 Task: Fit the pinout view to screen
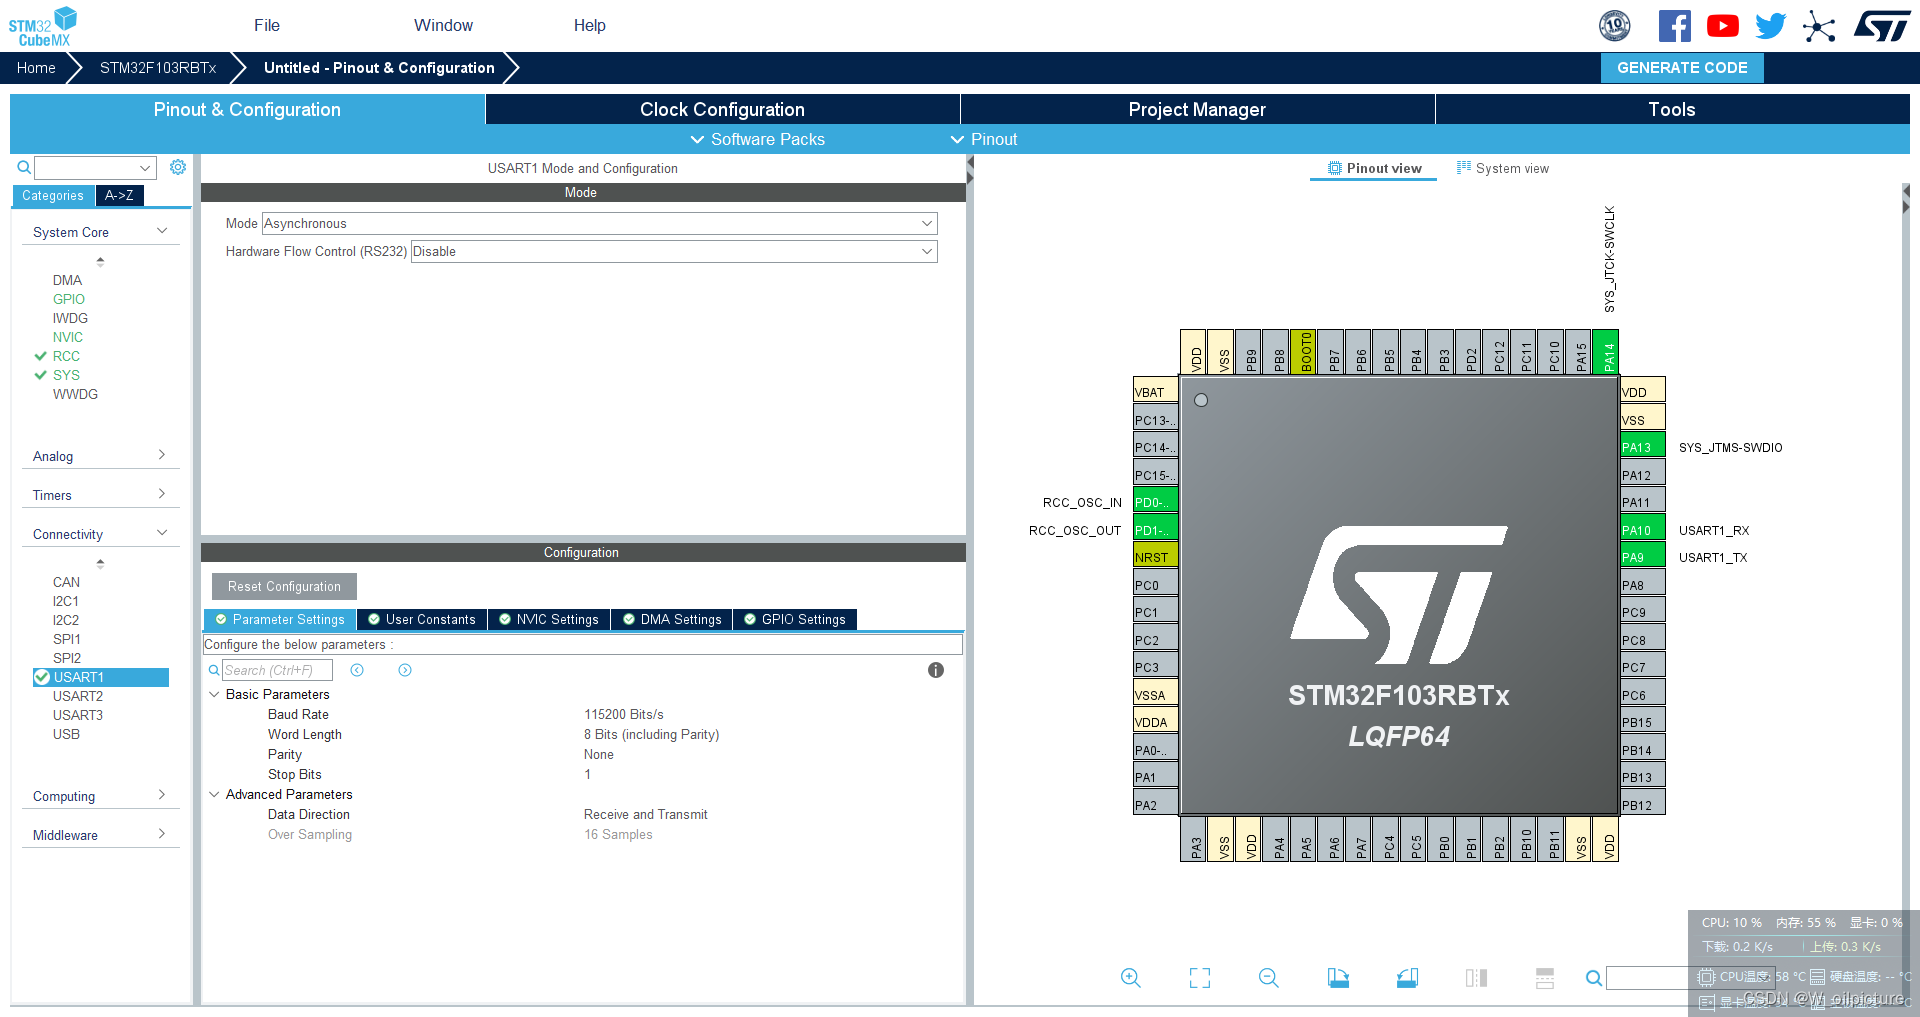[1200, 978]
